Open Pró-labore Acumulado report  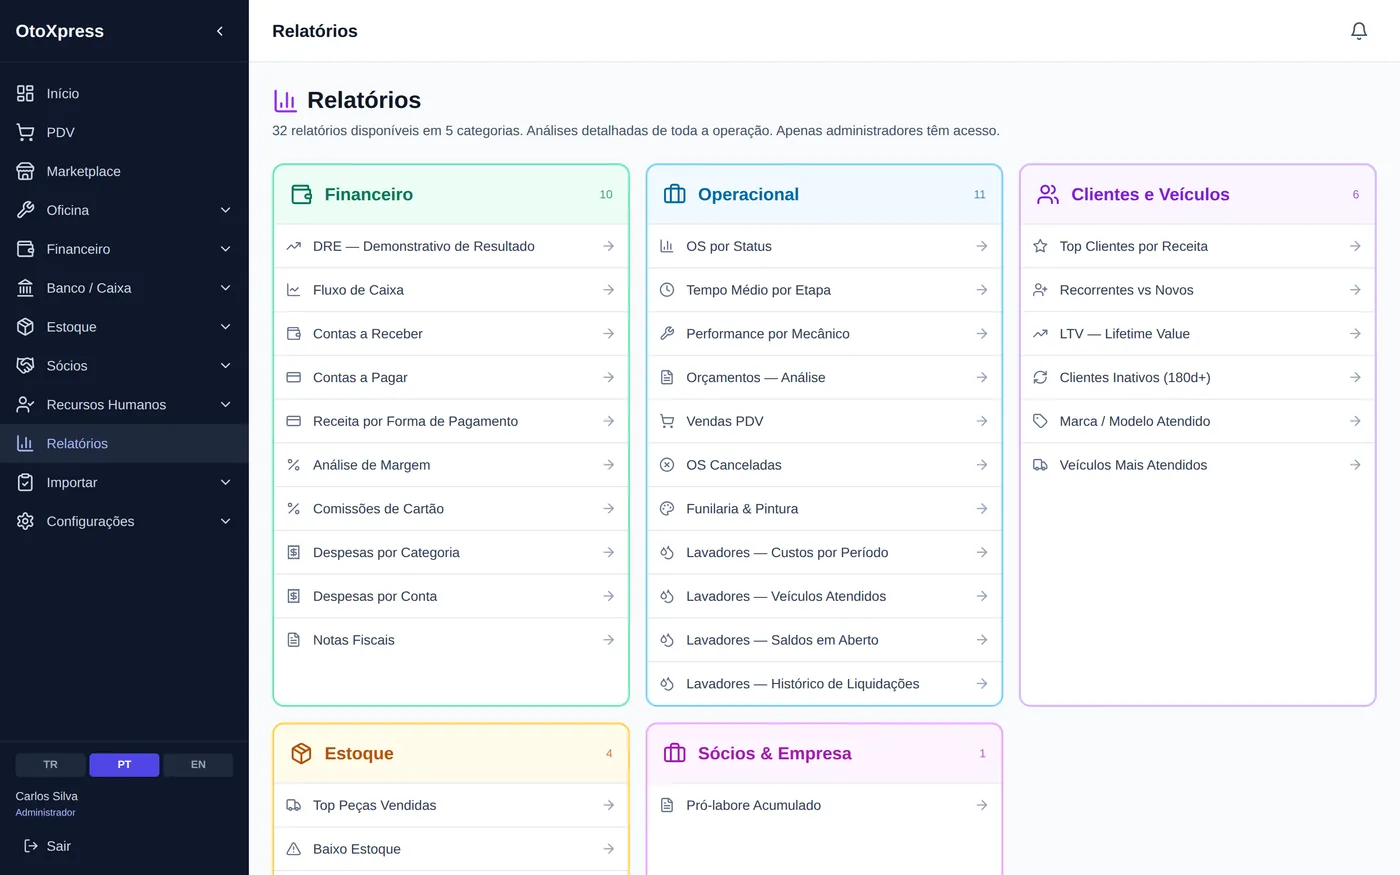(x=824, y=805)
